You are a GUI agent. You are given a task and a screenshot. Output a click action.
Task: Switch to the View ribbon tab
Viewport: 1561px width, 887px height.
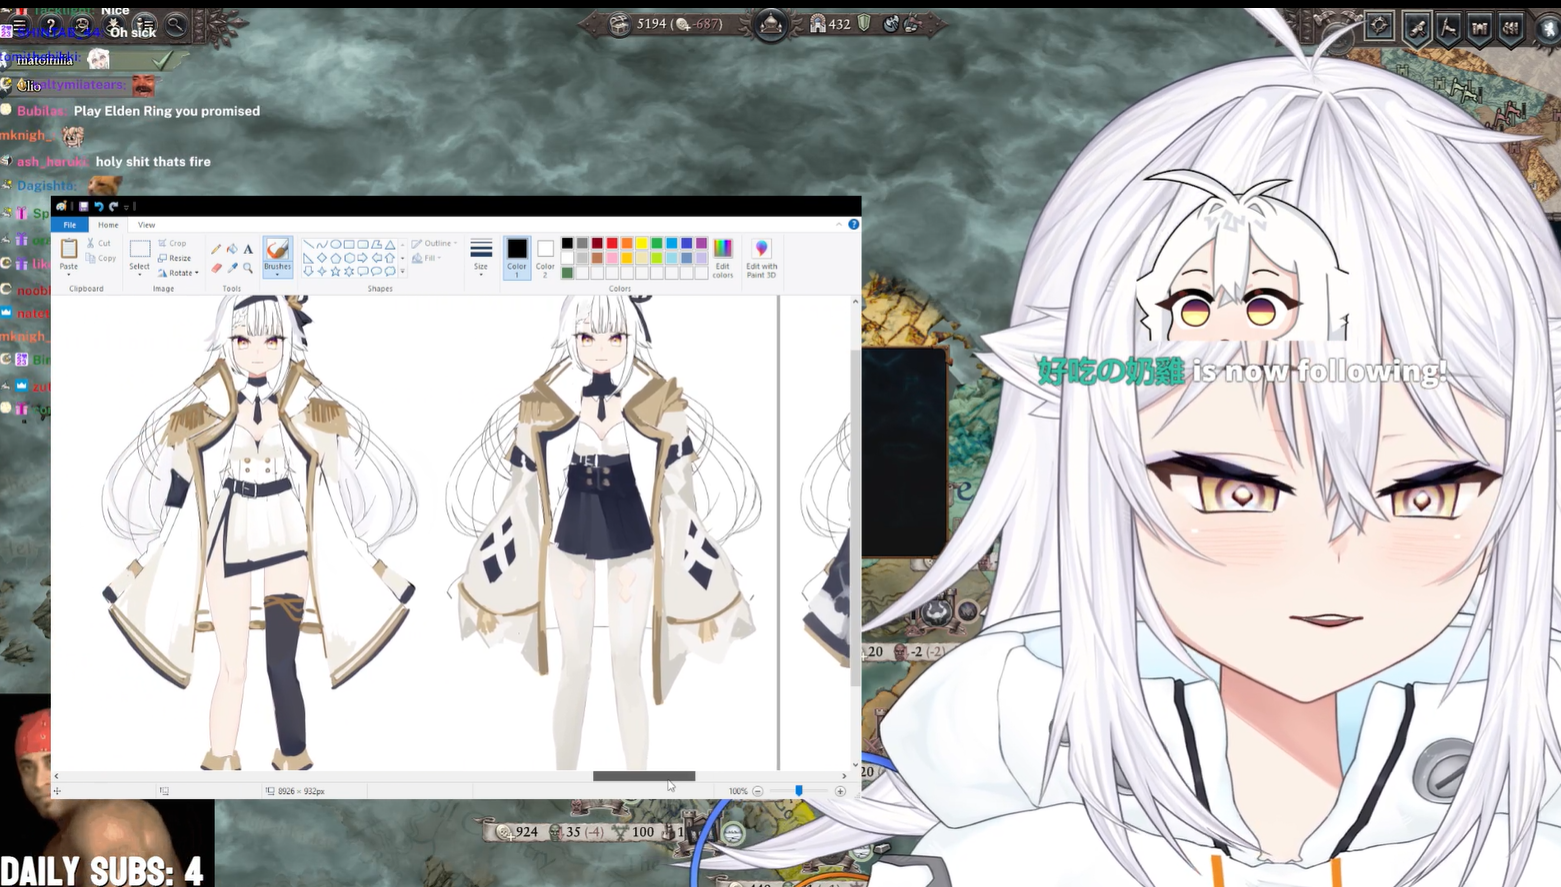(x=147, y=225)
